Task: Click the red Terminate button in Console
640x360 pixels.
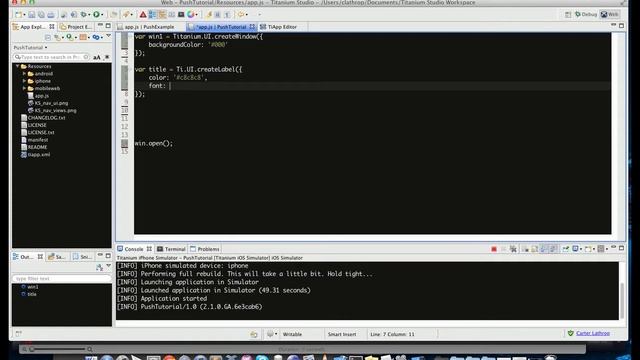Action: [x=494, y=249]
